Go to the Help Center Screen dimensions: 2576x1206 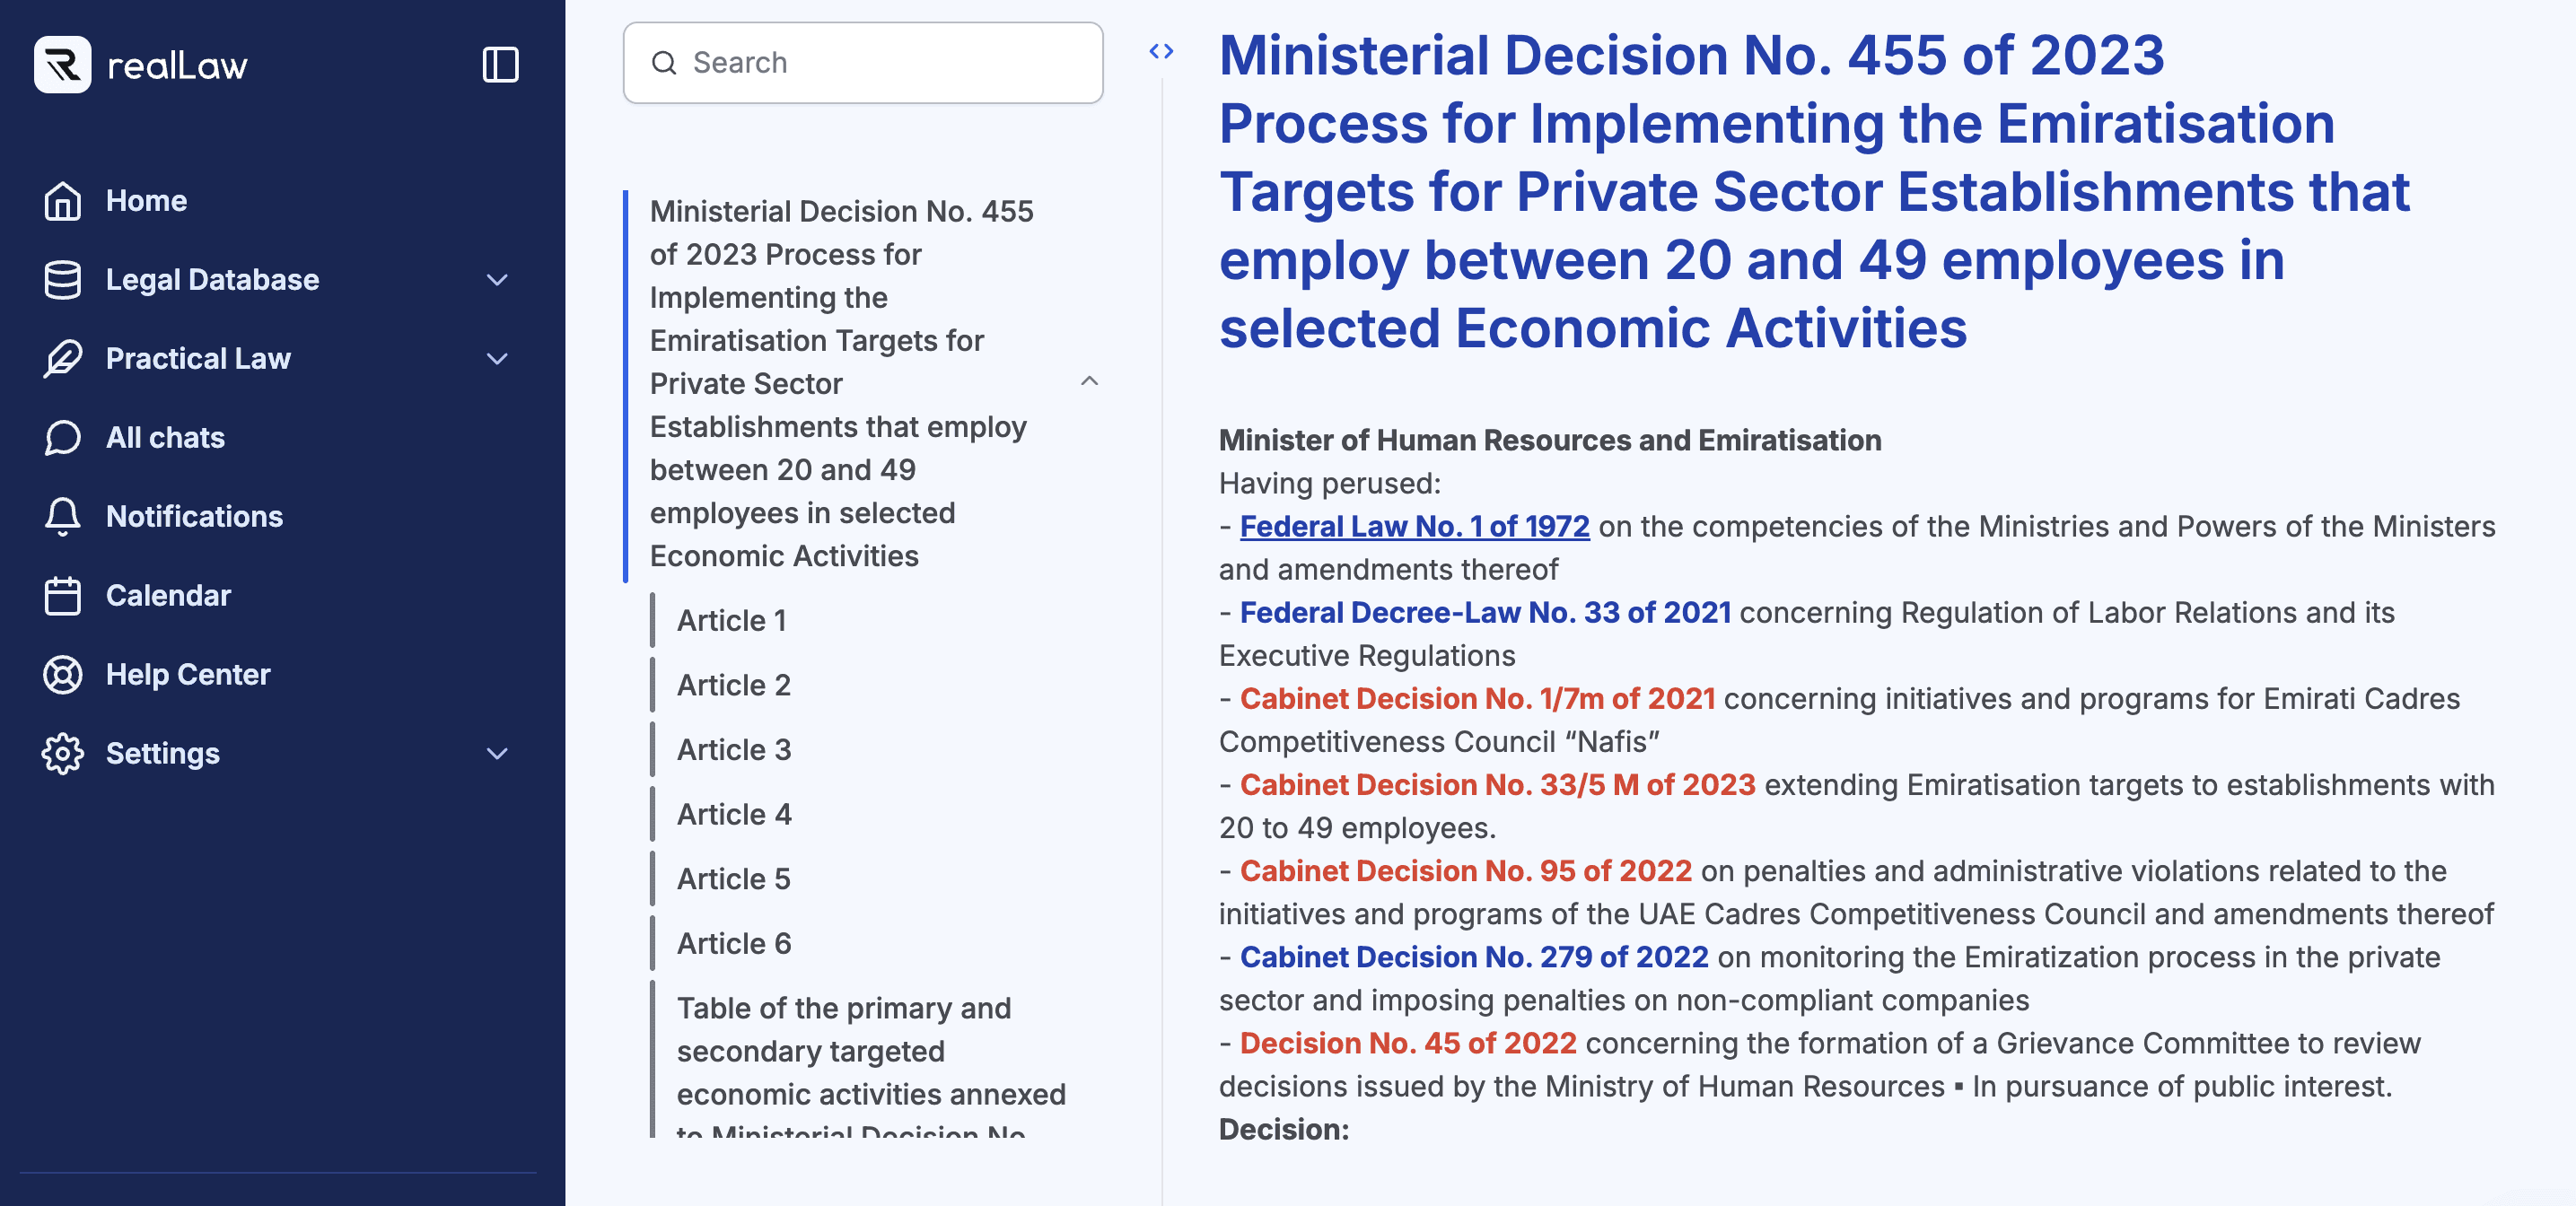(x=187, y=674)
